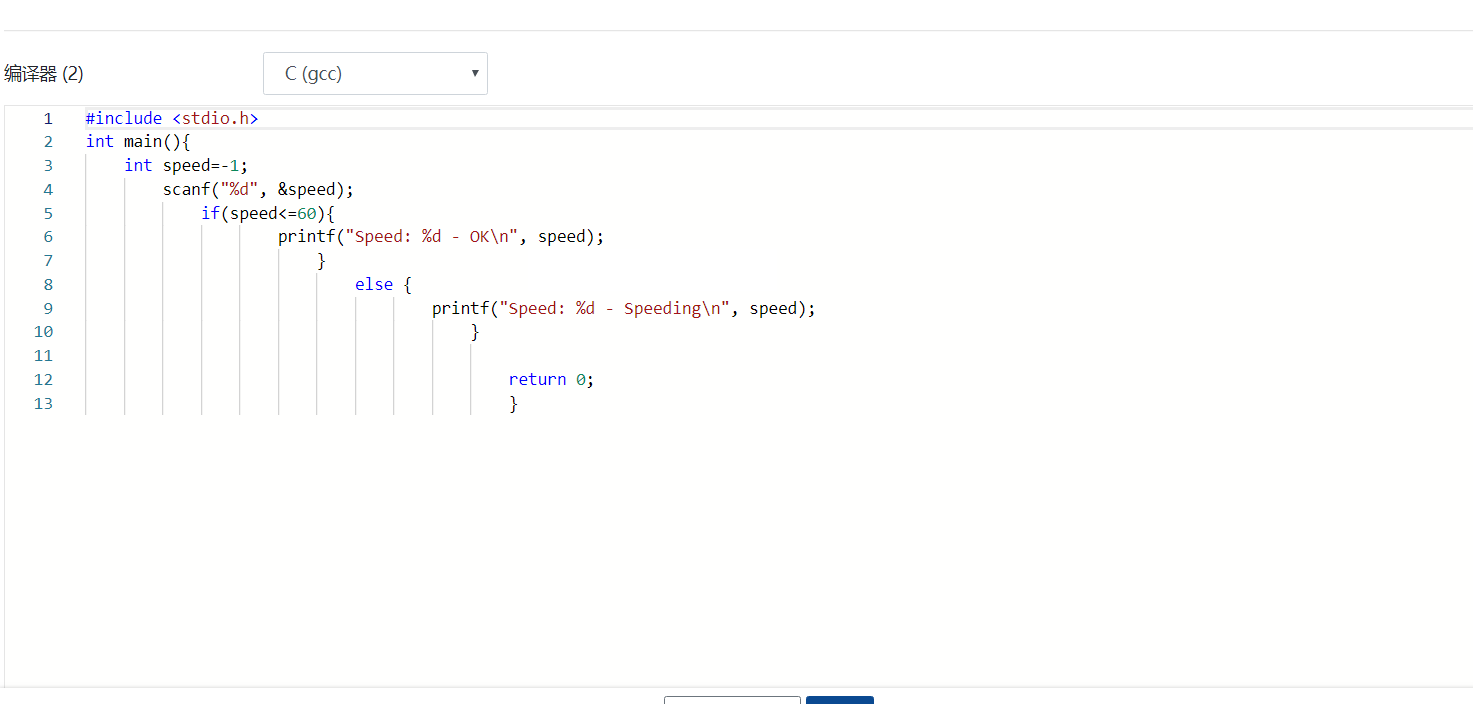Click the closing brace on line 10
This screenshot has height=704, width=1473.
coord(476,332)
